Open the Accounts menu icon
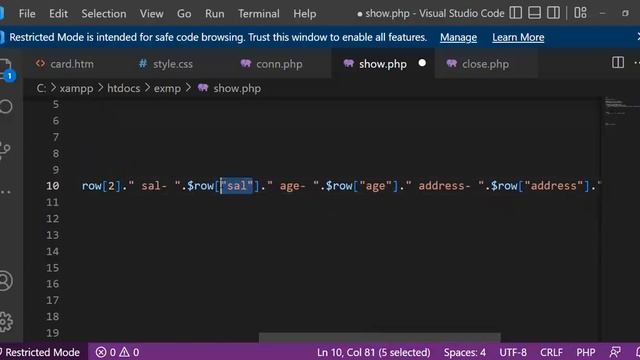 click(6, 281)
